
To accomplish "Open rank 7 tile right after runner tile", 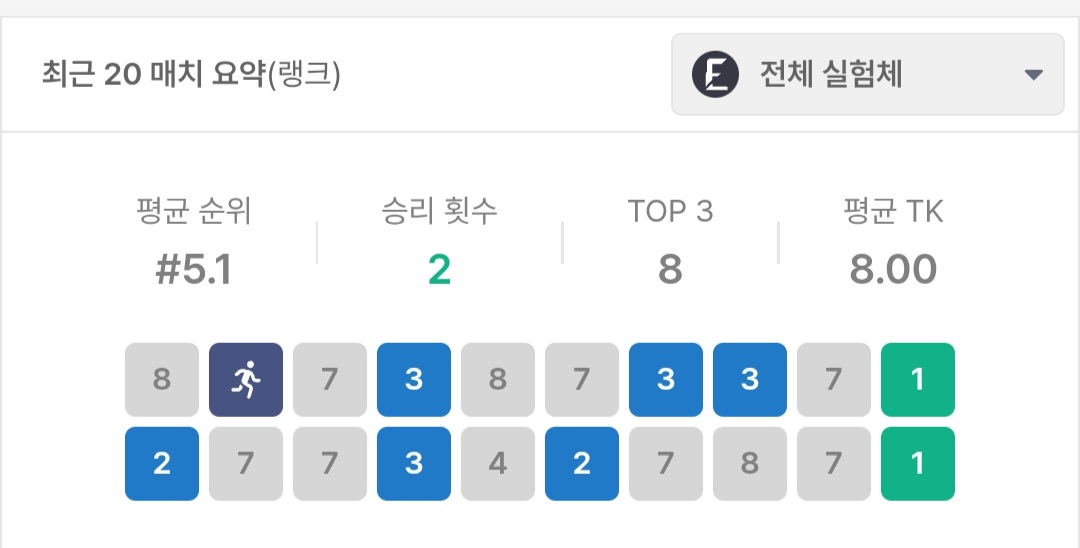I will click(x=330, y=380).
